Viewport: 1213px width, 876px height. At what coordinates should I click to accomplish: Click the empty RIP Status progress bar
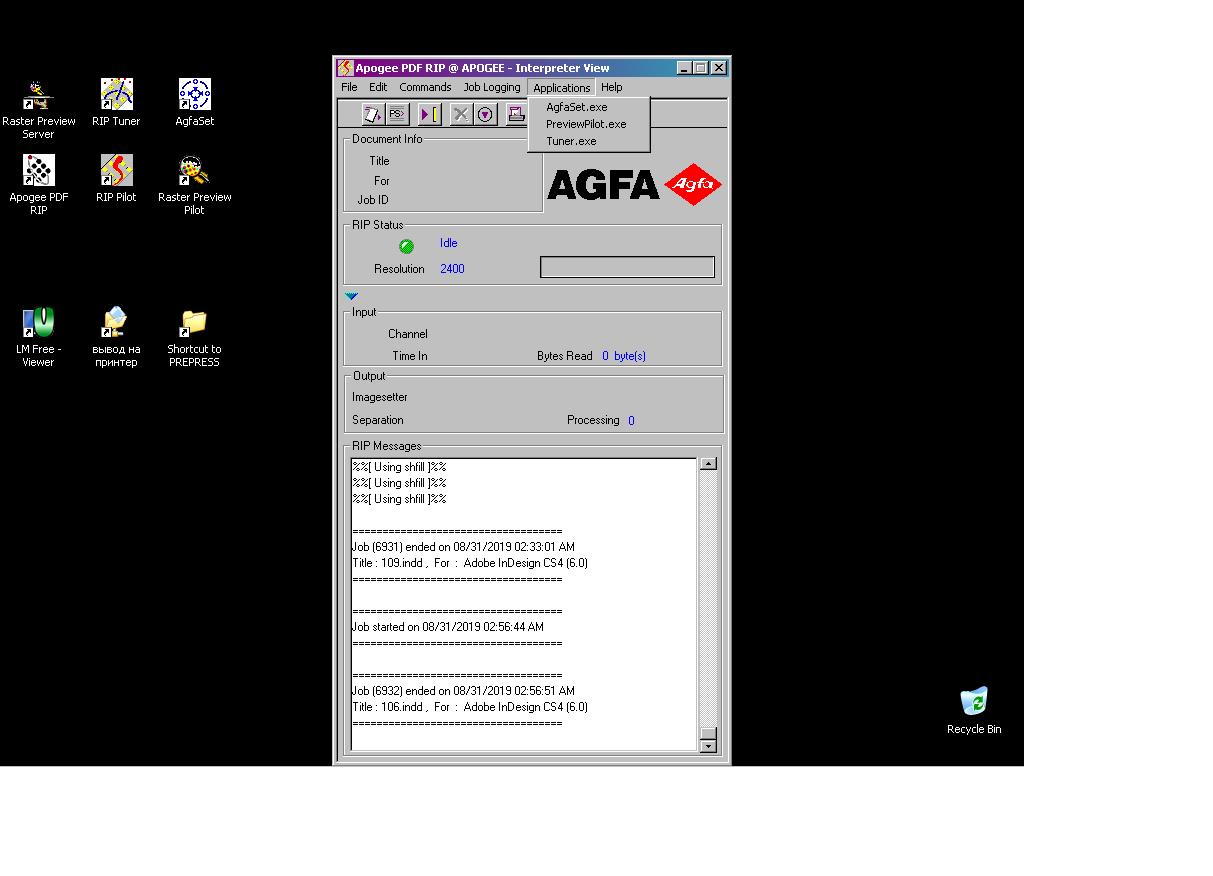(627, 267)
